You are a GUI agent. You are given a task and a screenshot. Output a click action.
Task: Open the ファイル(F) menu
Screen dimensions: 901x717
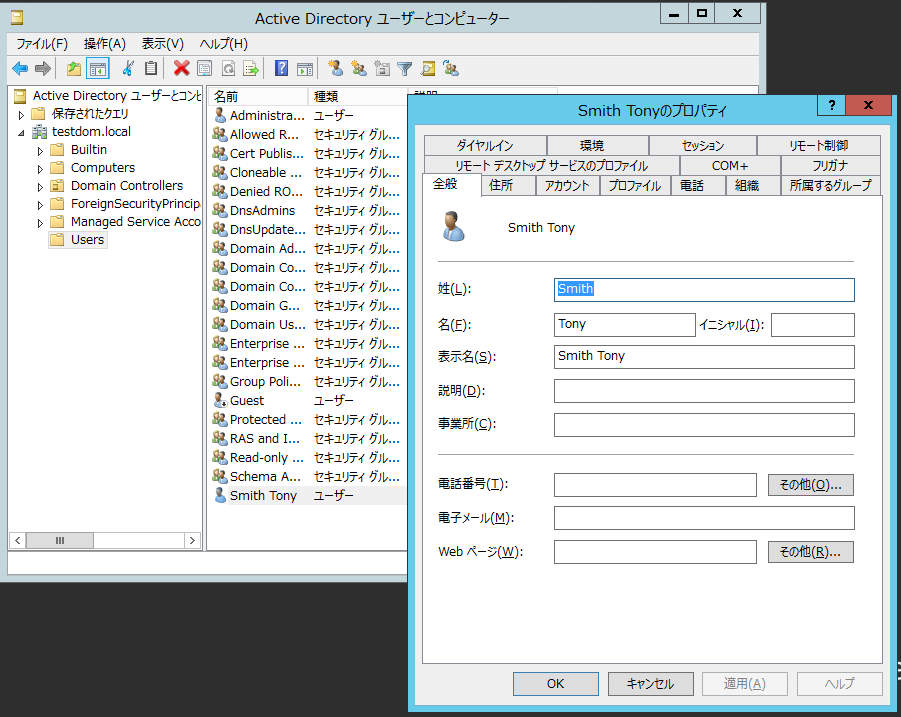click(42, 44)
